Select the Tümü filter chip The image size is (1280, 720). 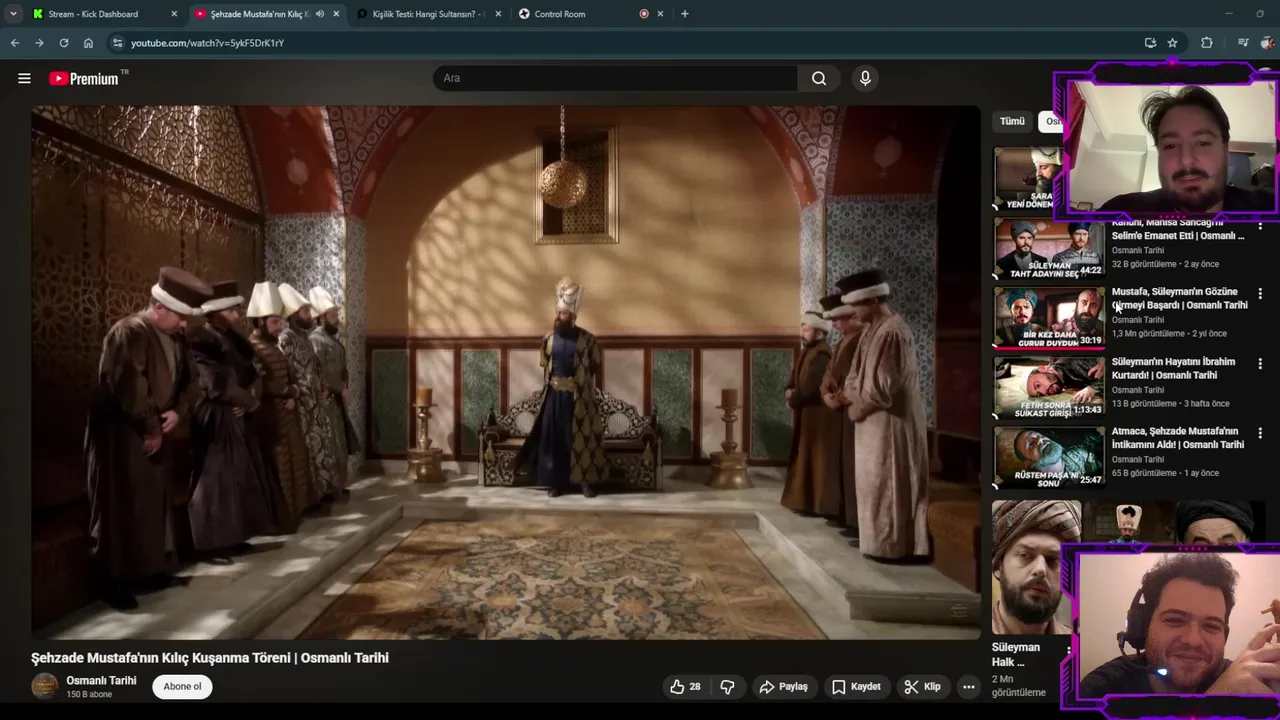coord(1012,121)
